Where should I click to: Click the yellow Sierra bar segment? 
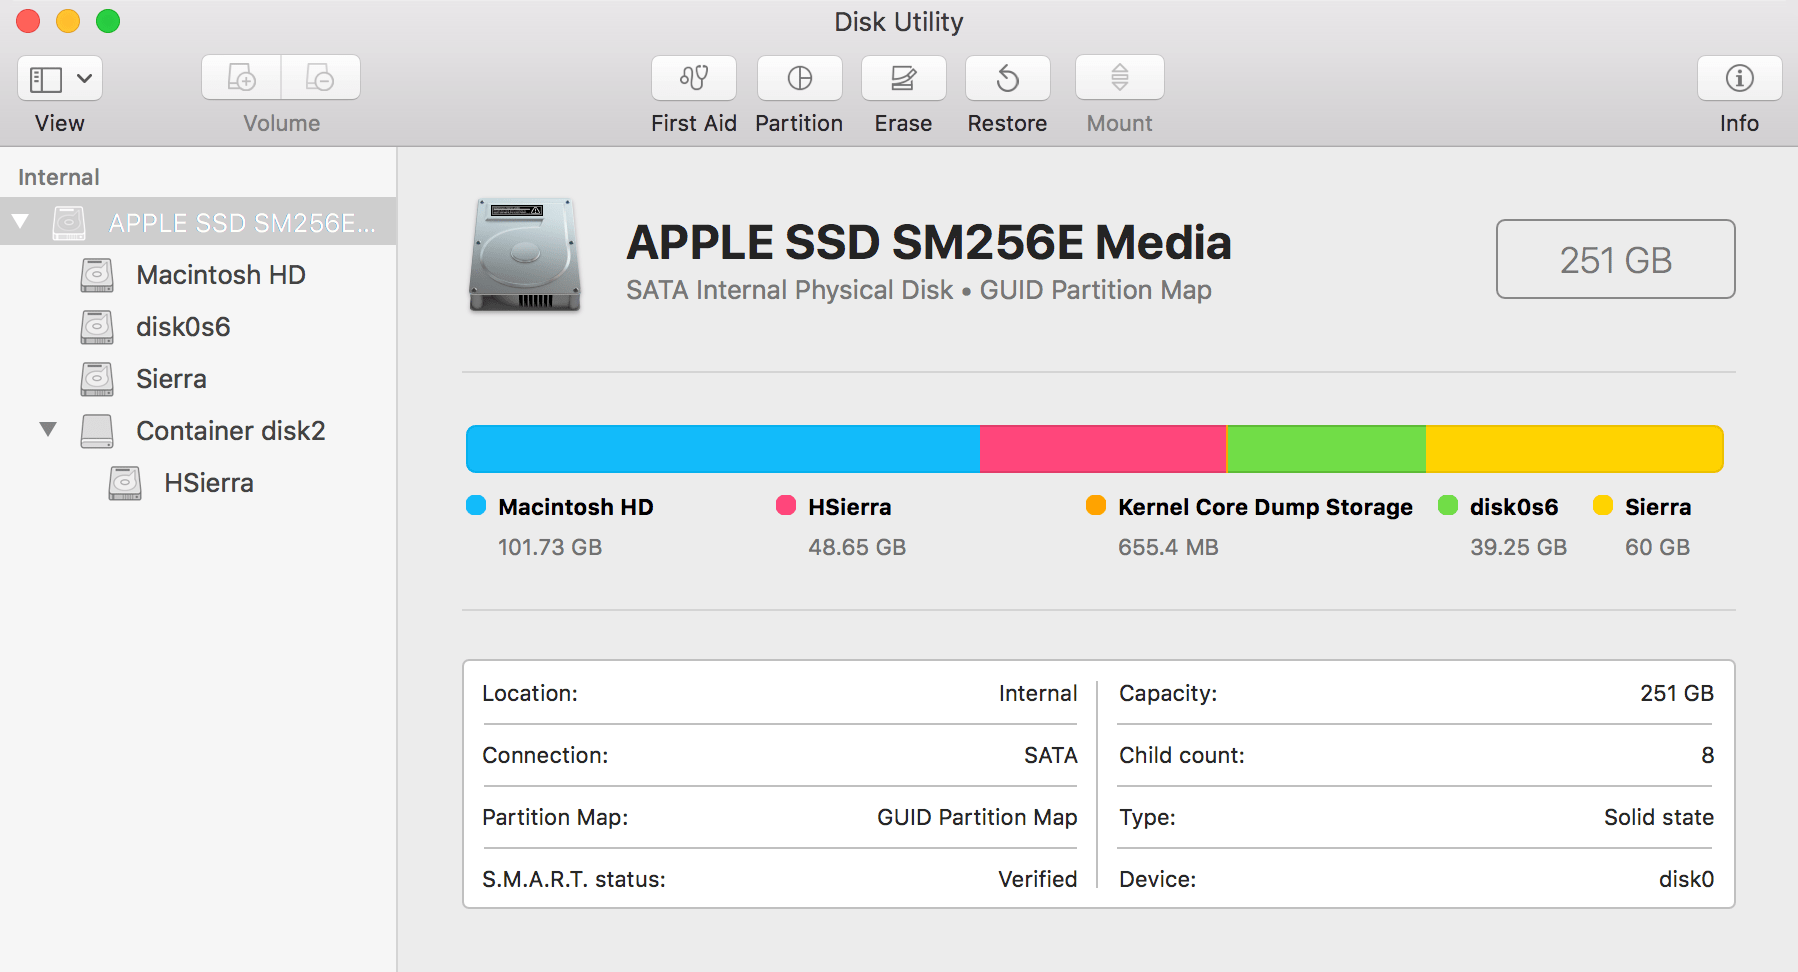click(1575, 449)
